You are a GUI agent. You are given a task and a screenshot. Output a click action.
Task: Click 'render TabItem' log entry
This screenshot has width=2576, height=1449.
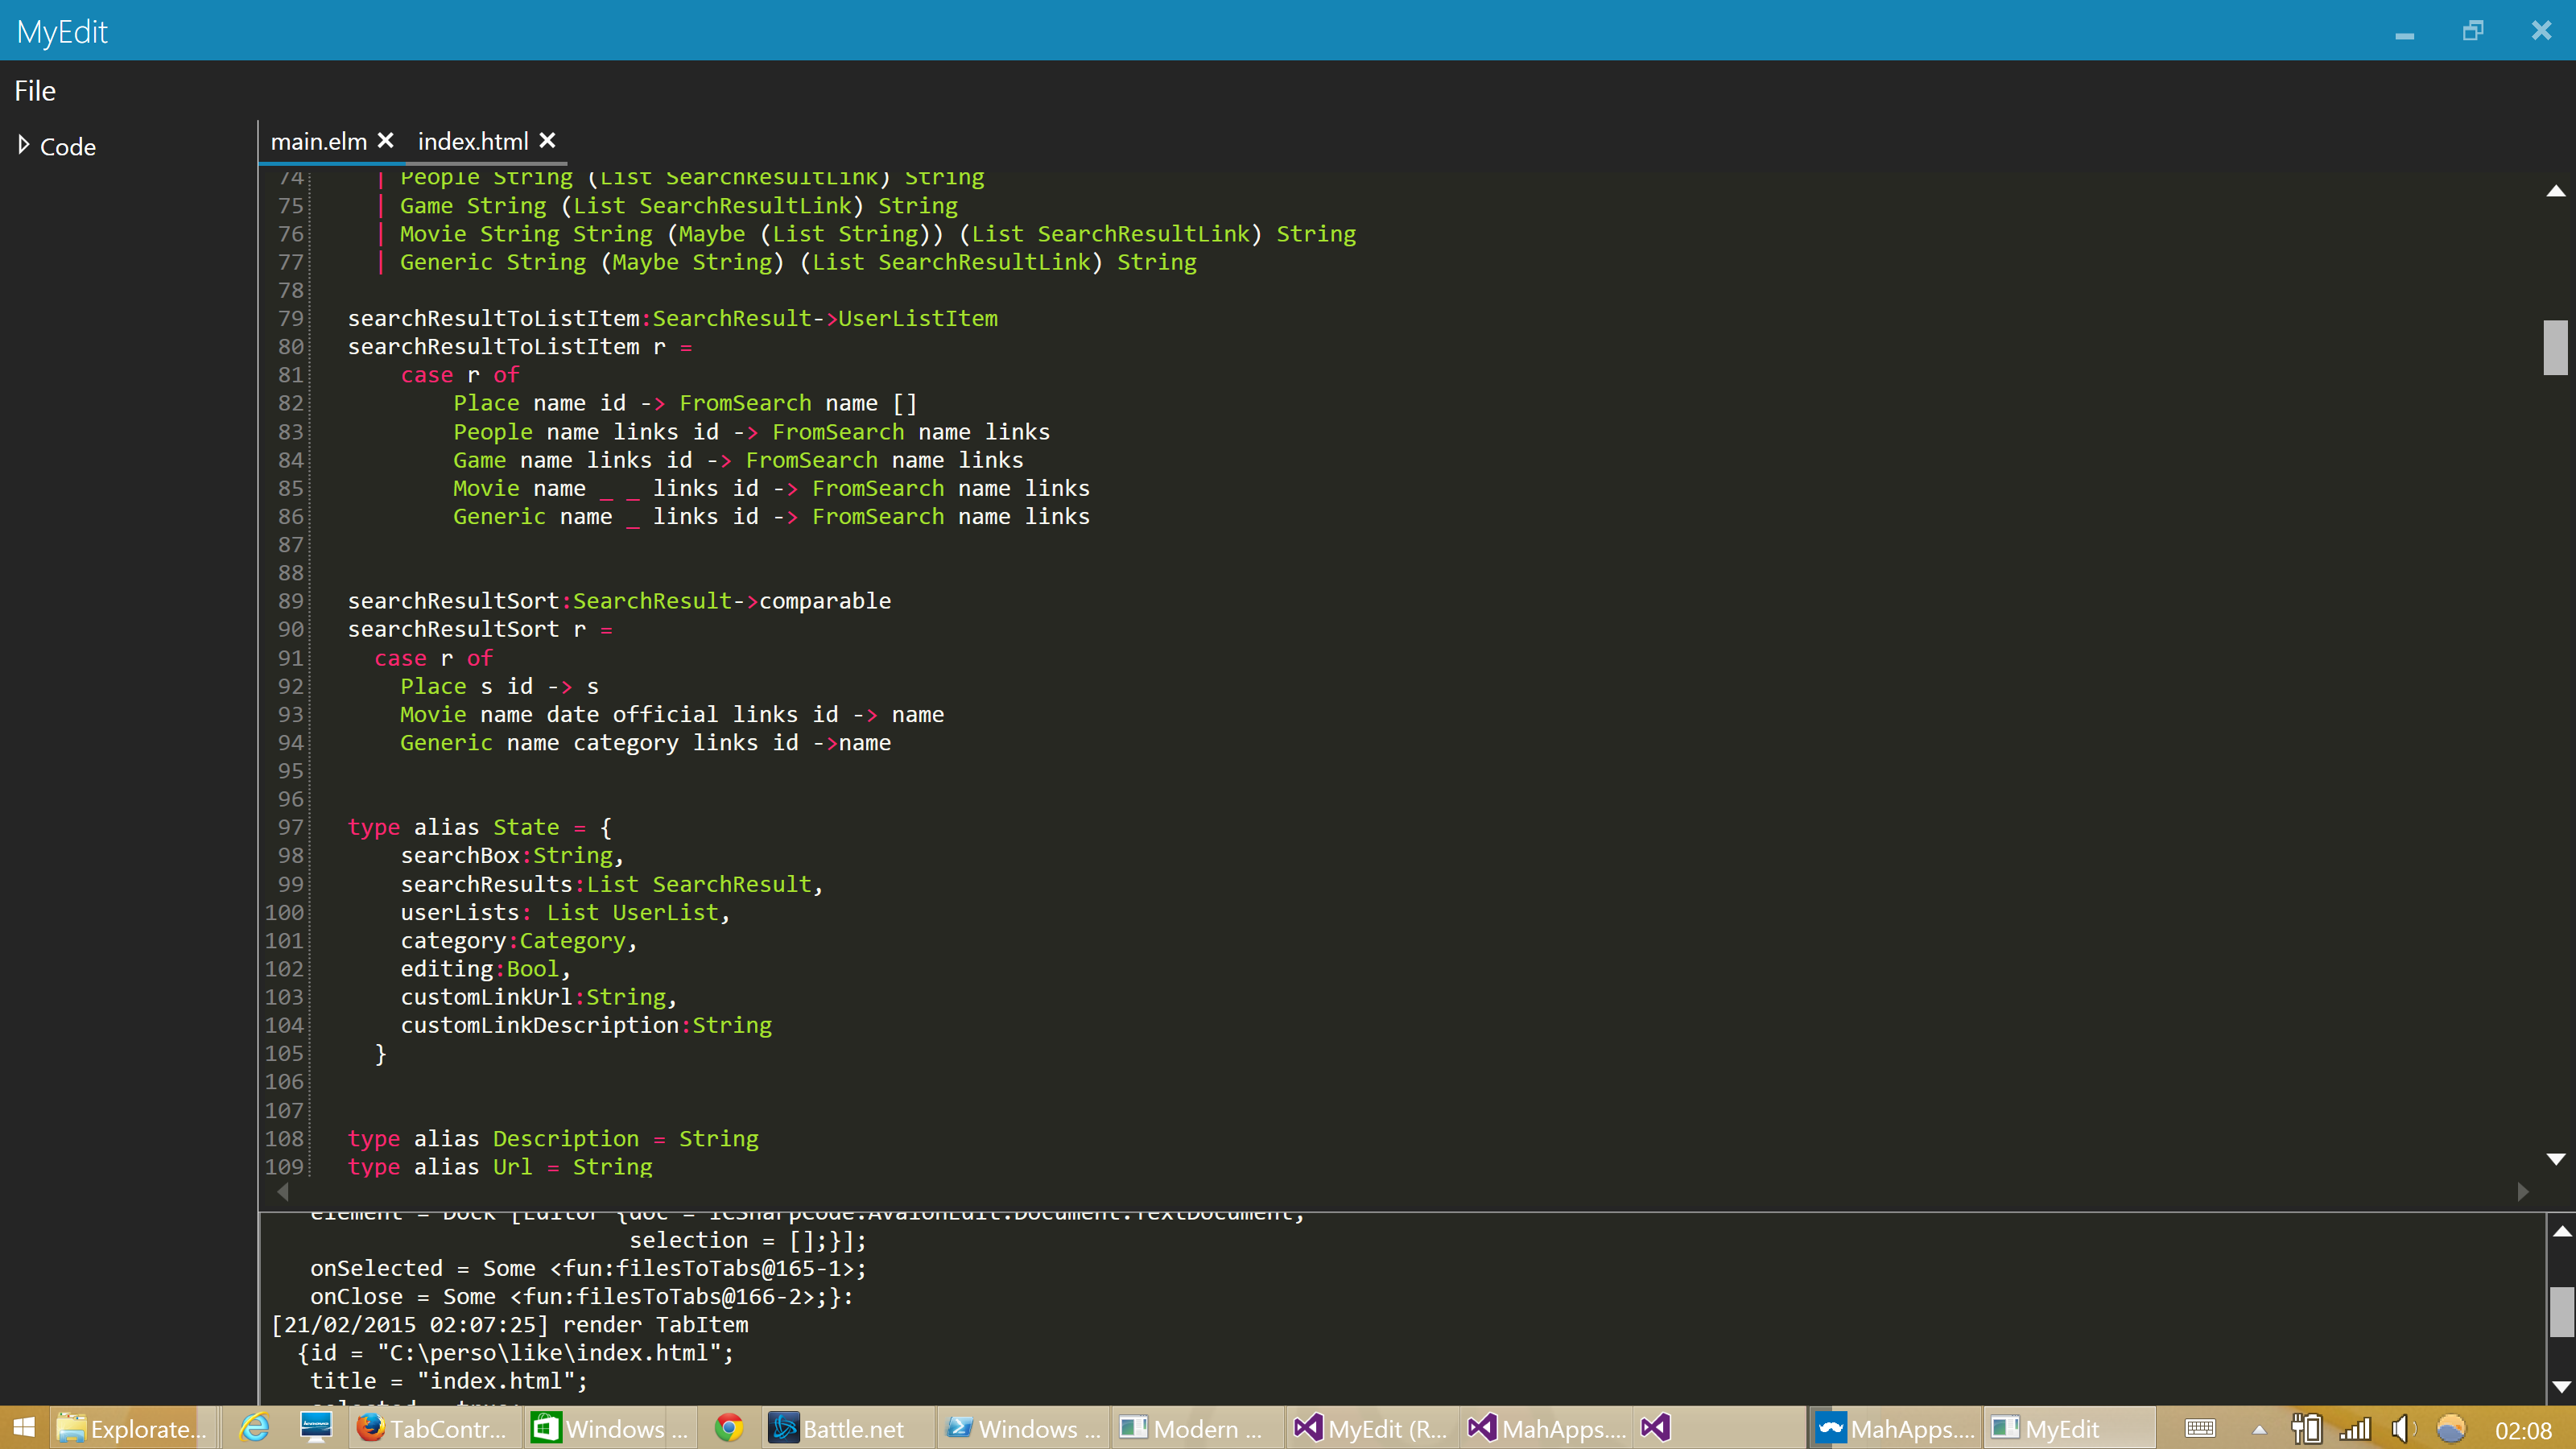[x=655, y=1324]
